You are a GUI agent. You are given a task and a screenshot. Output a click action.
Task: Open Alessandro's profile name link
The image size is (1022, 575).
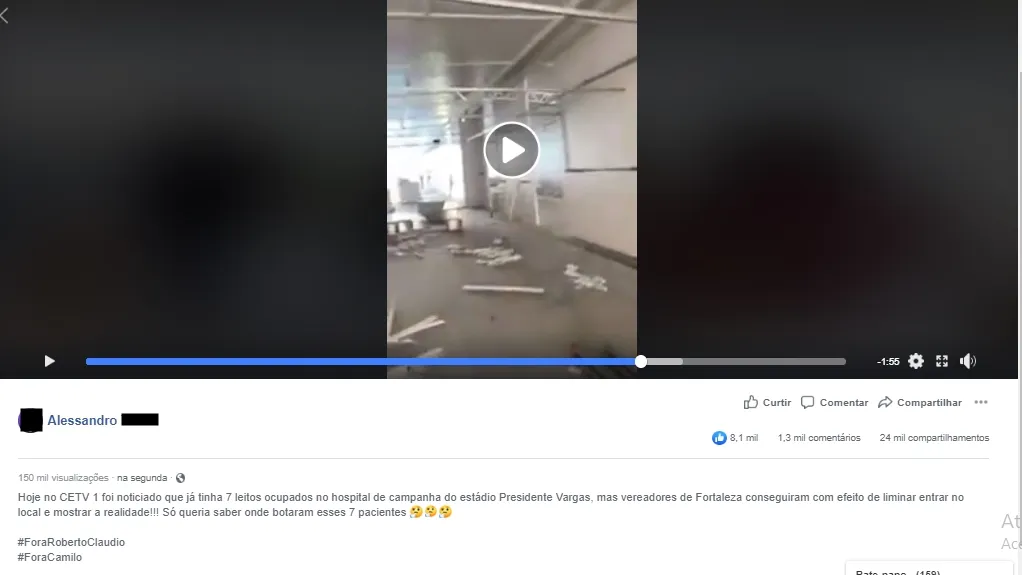pos(82,420)
